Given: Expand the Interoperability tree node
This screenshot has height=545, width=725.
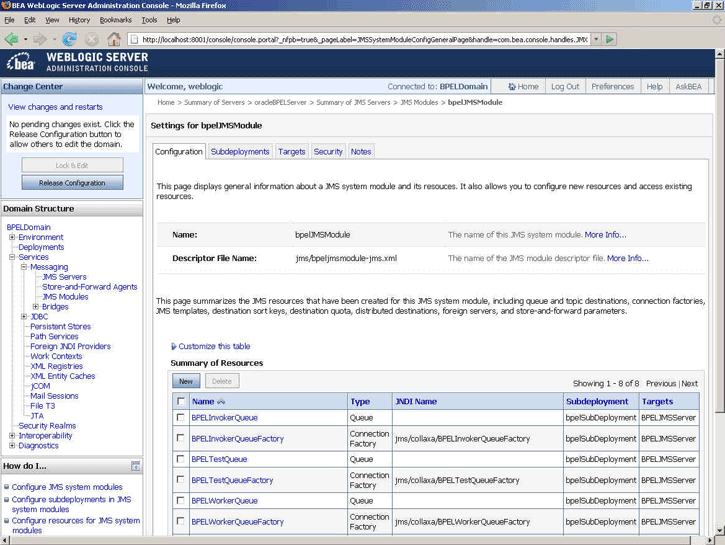Looking at the screenshot, I should pyautogui.click(x=12, y=435).
